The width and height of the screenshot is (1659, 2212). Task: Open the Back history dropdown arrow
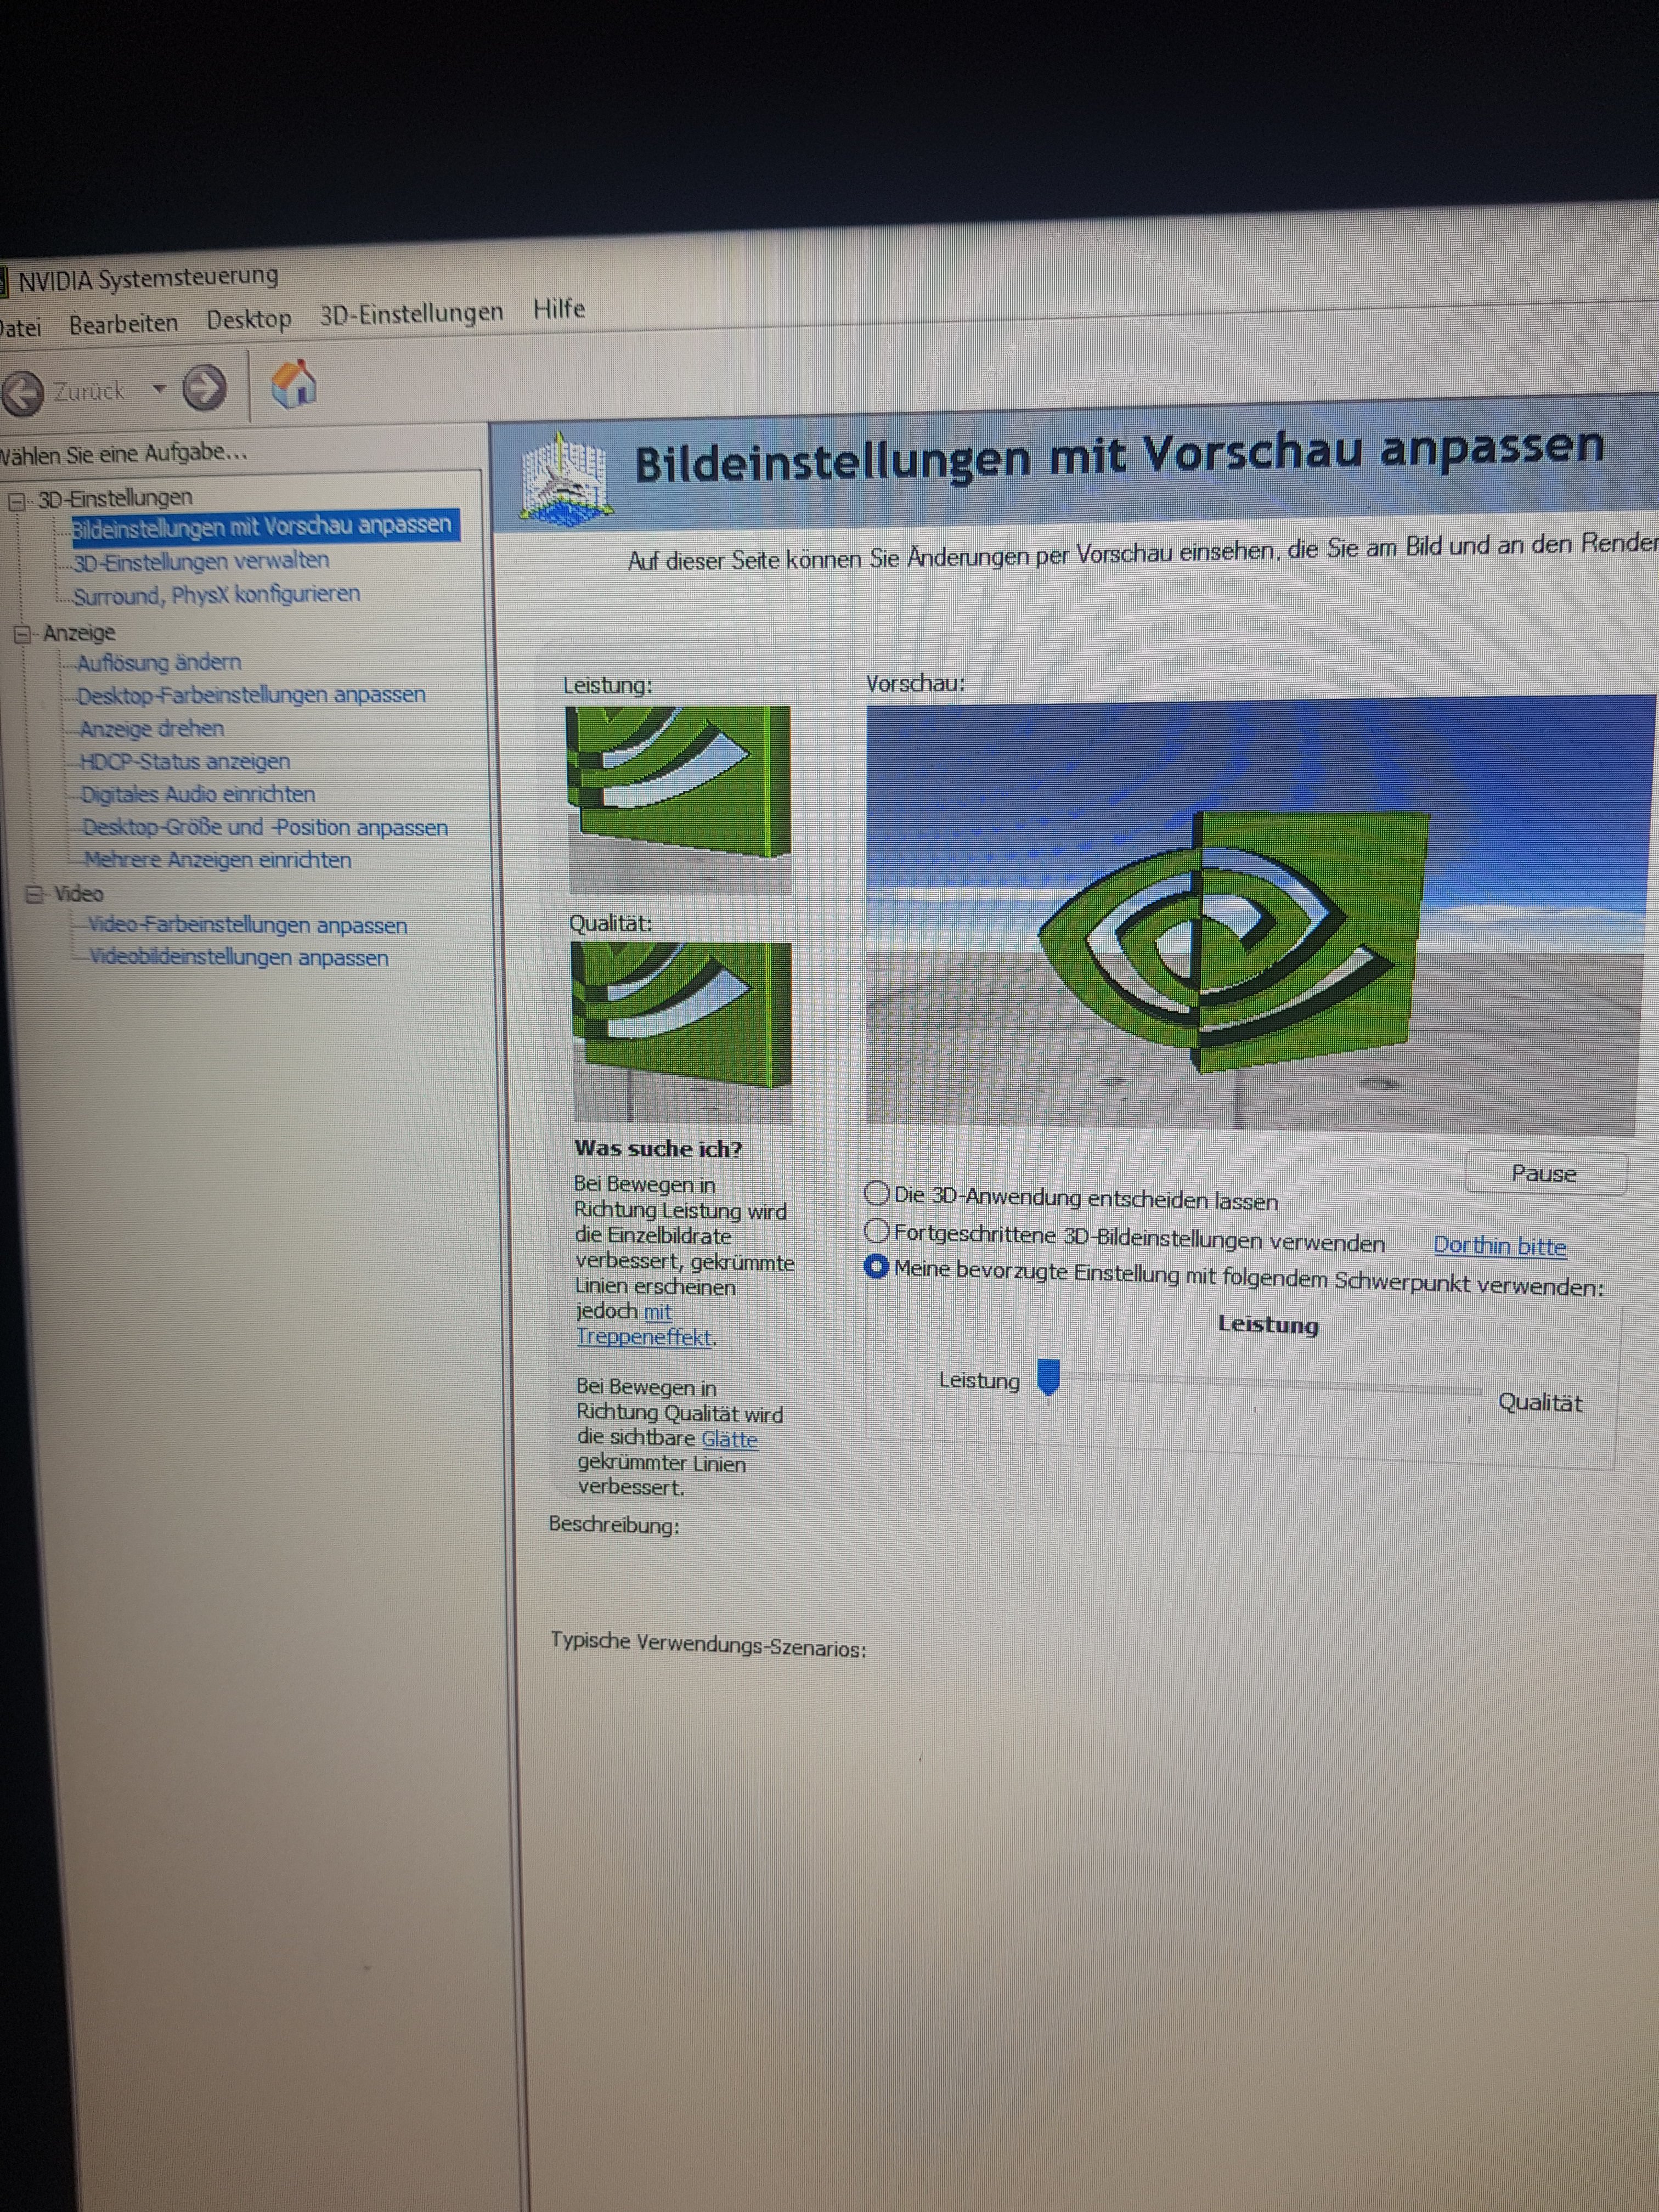(159, 388)
